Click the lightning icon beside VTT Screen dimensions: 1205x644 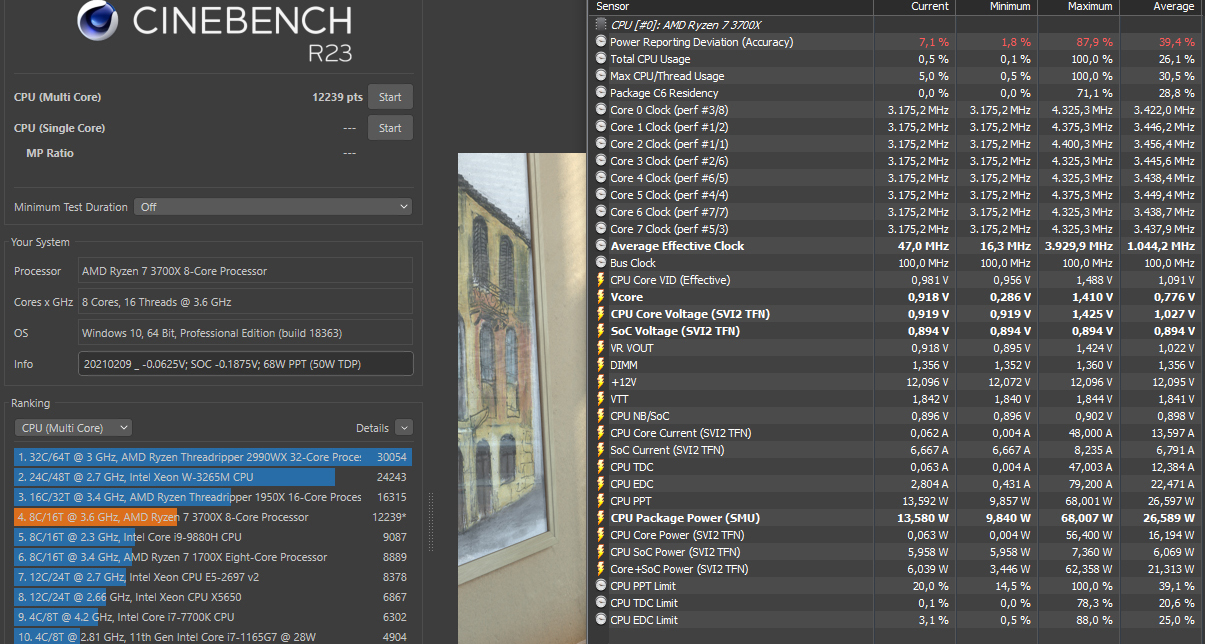(x=601, y=399)
